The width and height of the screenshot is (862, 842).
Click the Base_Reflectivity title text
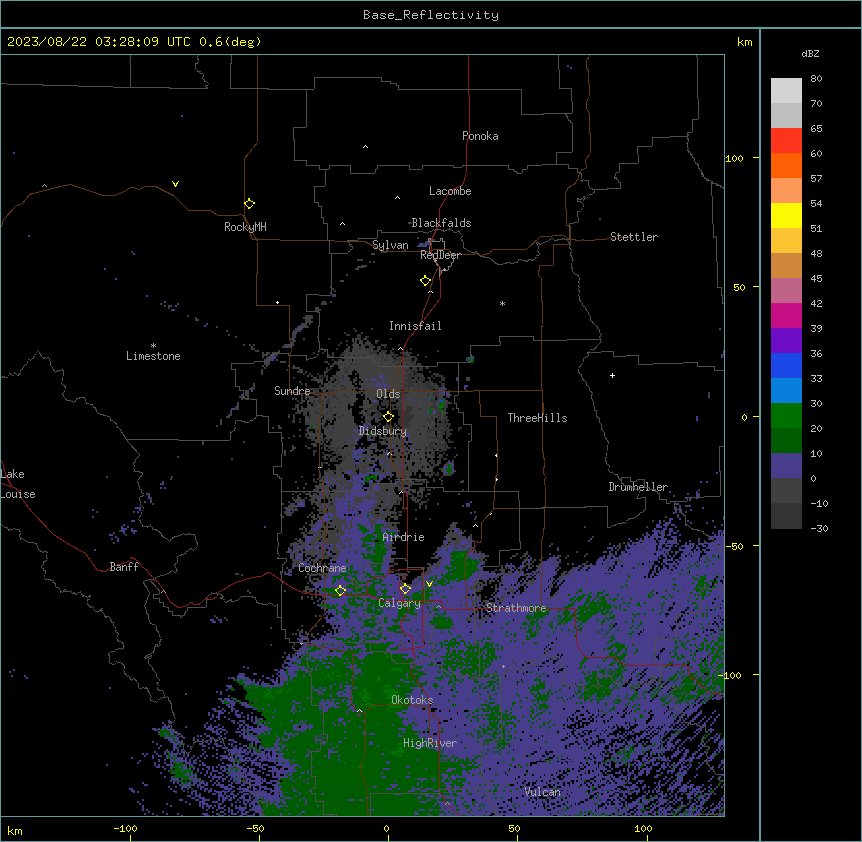click(x=431, y=15)
